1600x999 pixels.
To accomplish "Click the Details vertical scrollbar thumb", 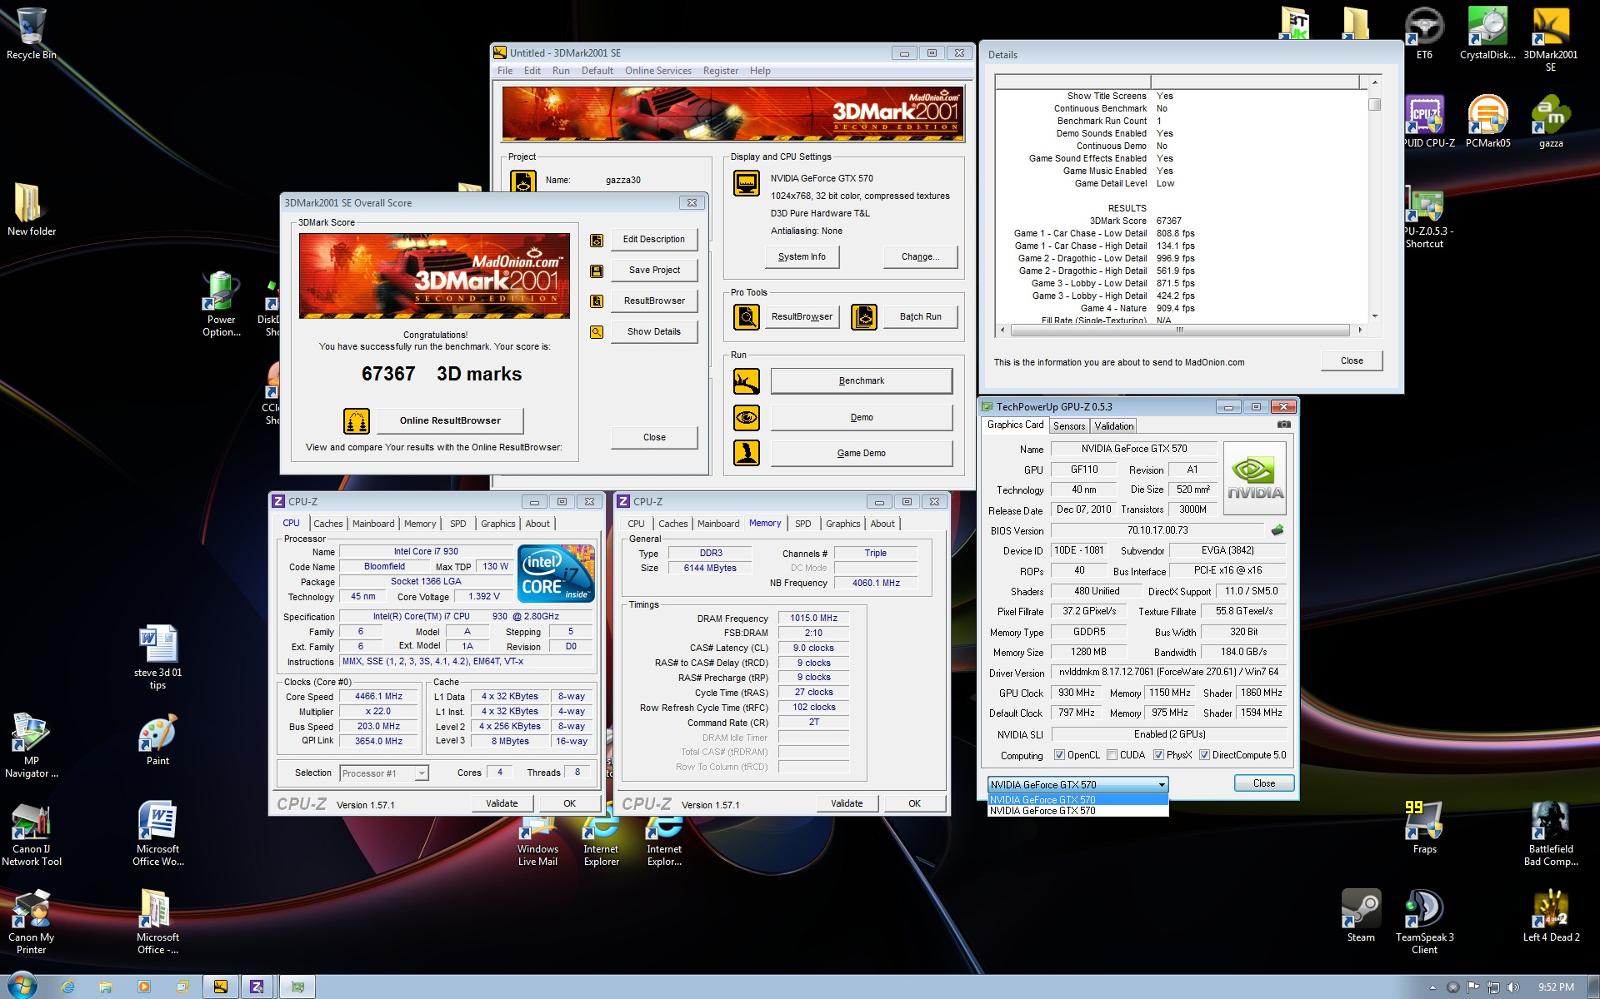I will click(x=1375, y=104).
